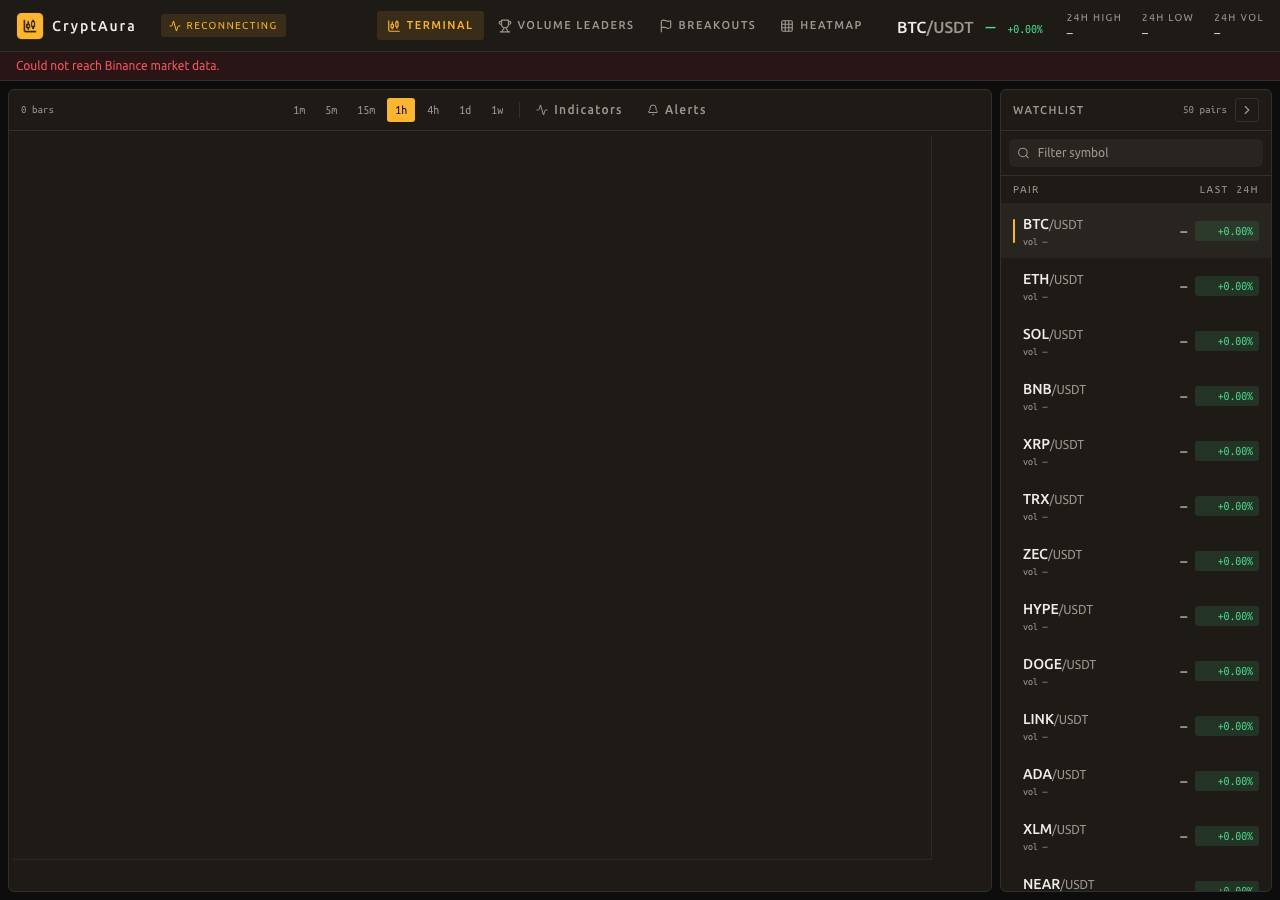Set chart interval to 4h
Viewport: 1280px width, 900px height.
coord(433,110)
